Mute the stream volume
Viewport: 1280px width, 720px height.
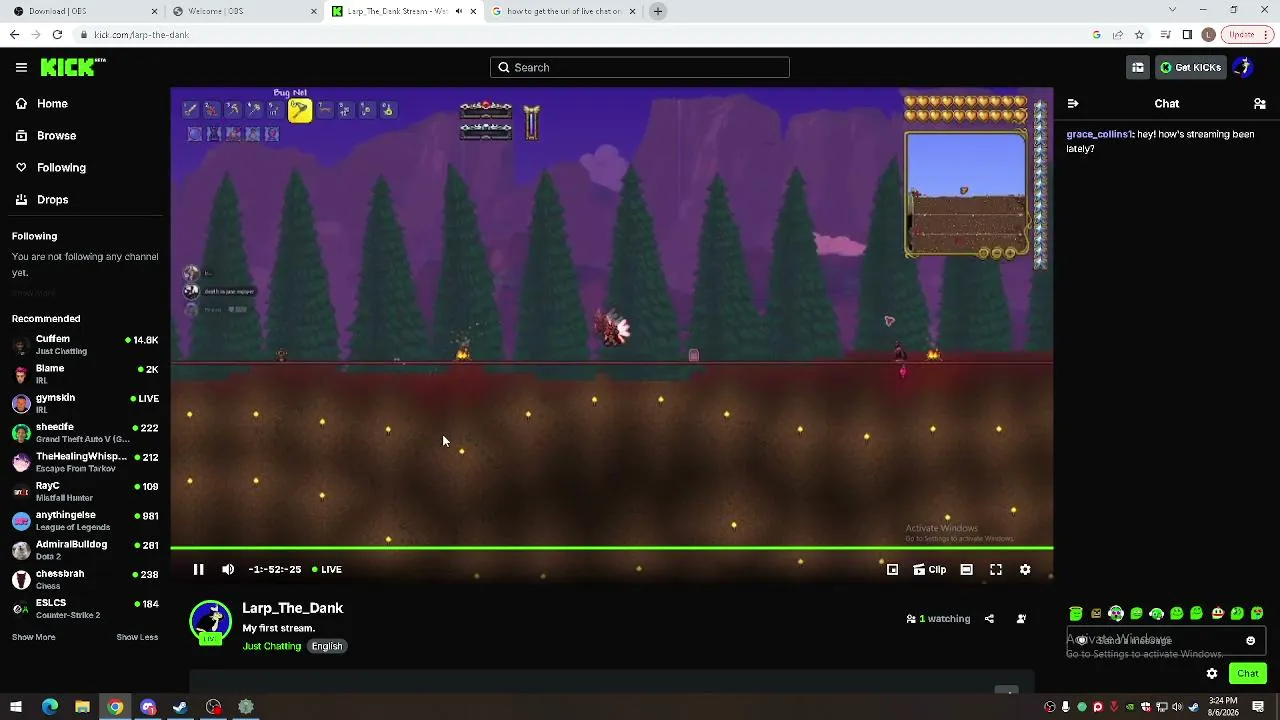pyautogui.click(x=228, y=569)
